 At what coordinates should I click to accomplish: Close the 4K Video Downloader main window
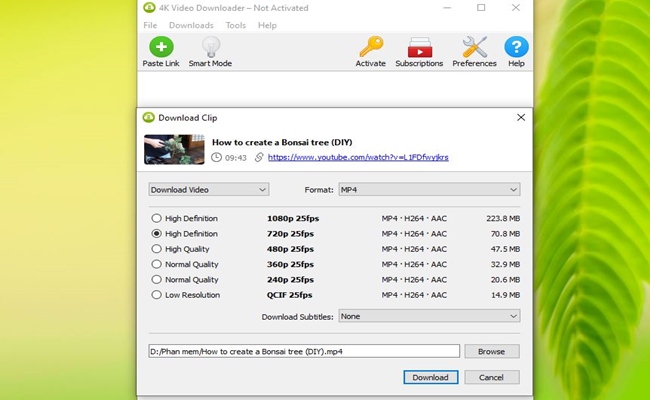point(515,7)
